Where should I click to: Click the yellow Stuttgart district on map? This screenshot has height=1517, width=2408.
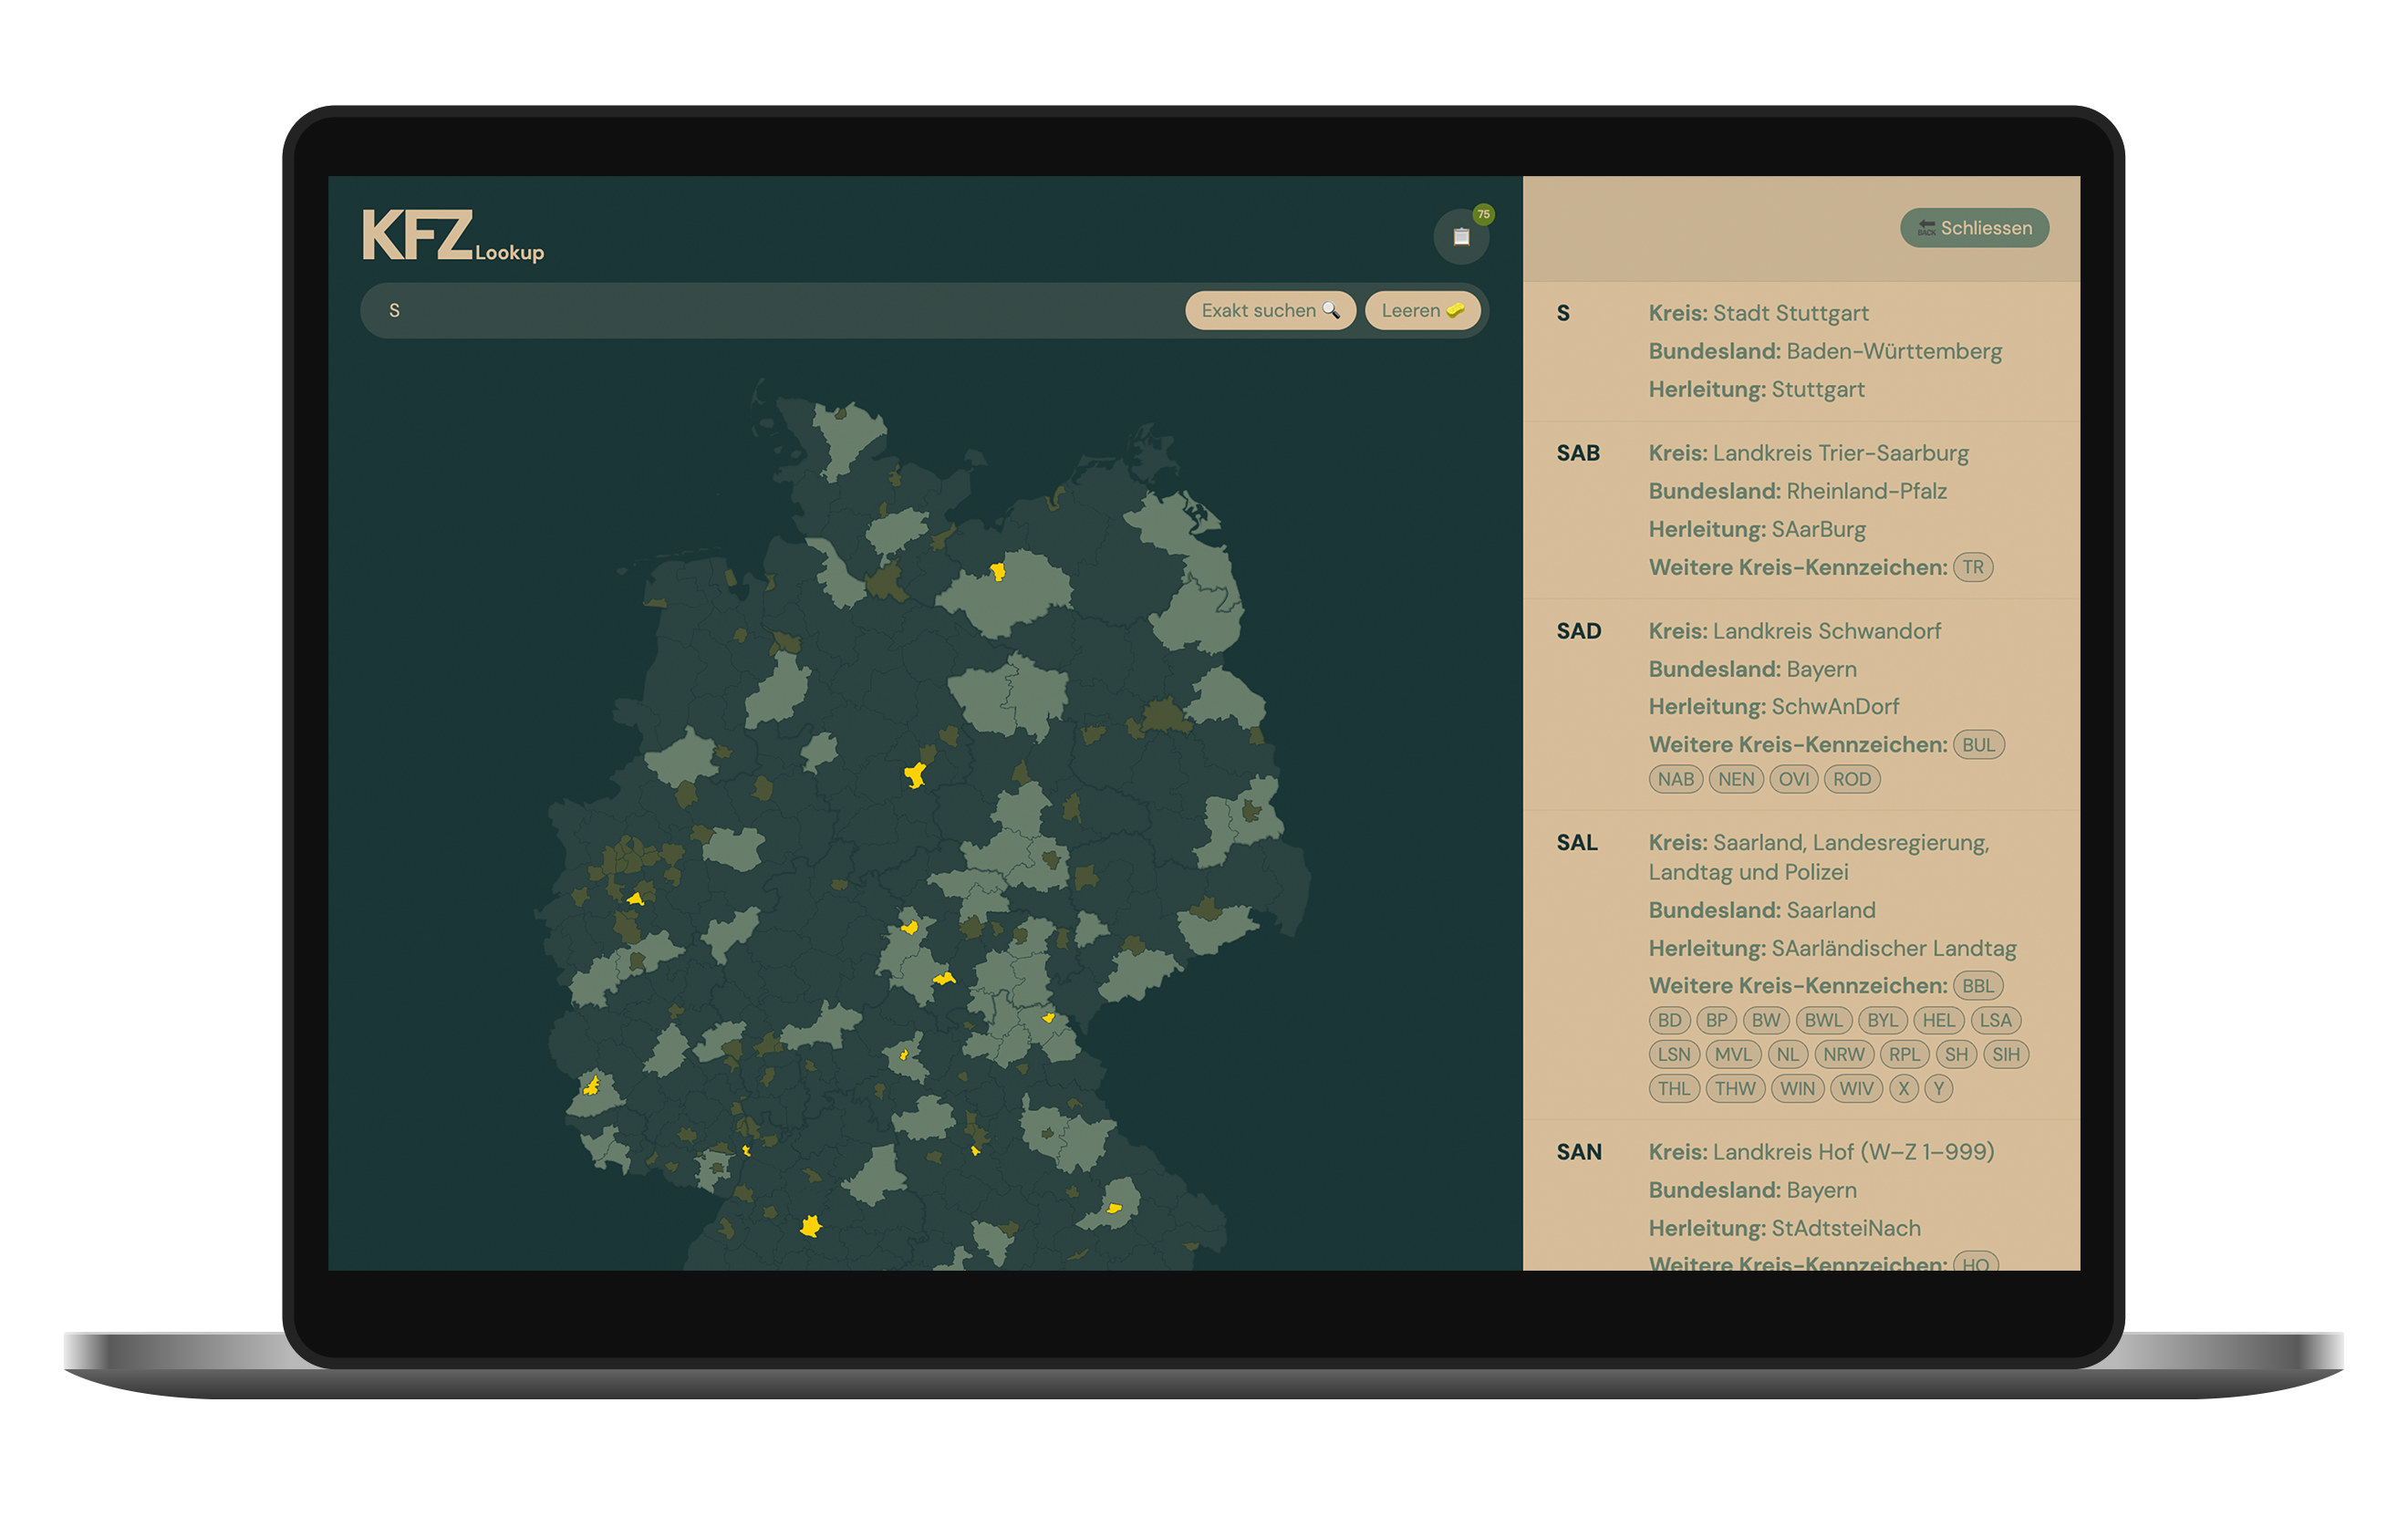811,1226
